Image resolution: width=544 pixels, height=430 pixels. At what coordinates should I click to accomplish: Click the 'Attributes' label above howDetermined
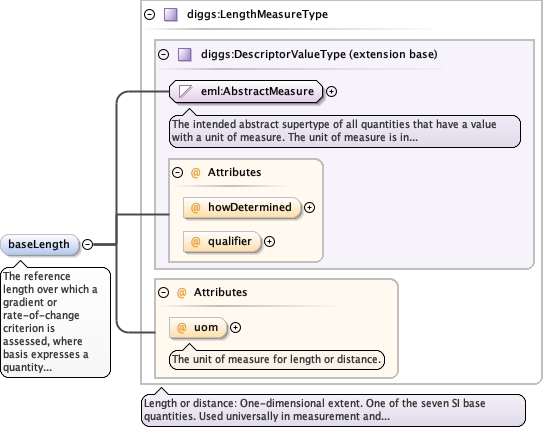coord(235,172)
